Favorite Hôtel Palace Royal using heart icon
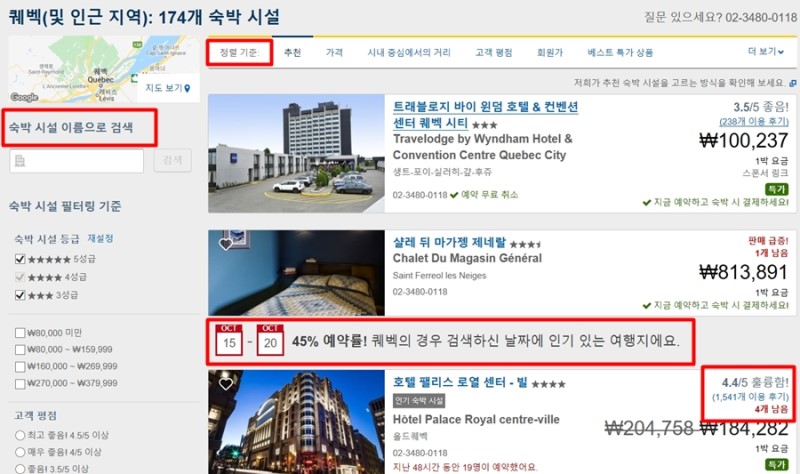Viewport: 800px width, 474px height. (226, 384)
